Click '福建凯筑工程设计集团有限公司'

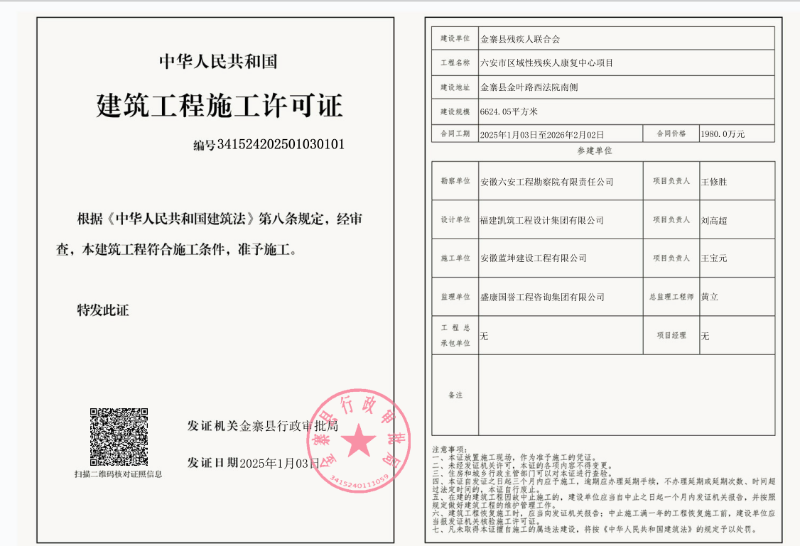pos(542,220)
